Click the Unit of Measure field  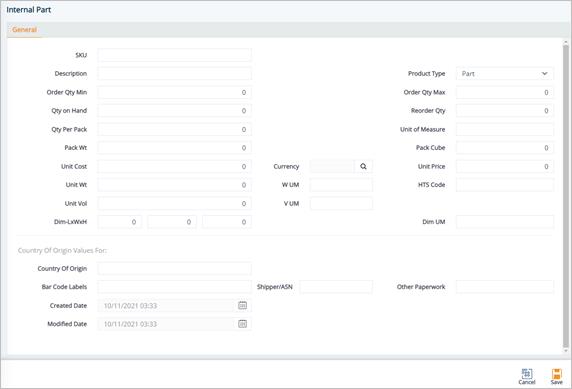coord(505,130)
